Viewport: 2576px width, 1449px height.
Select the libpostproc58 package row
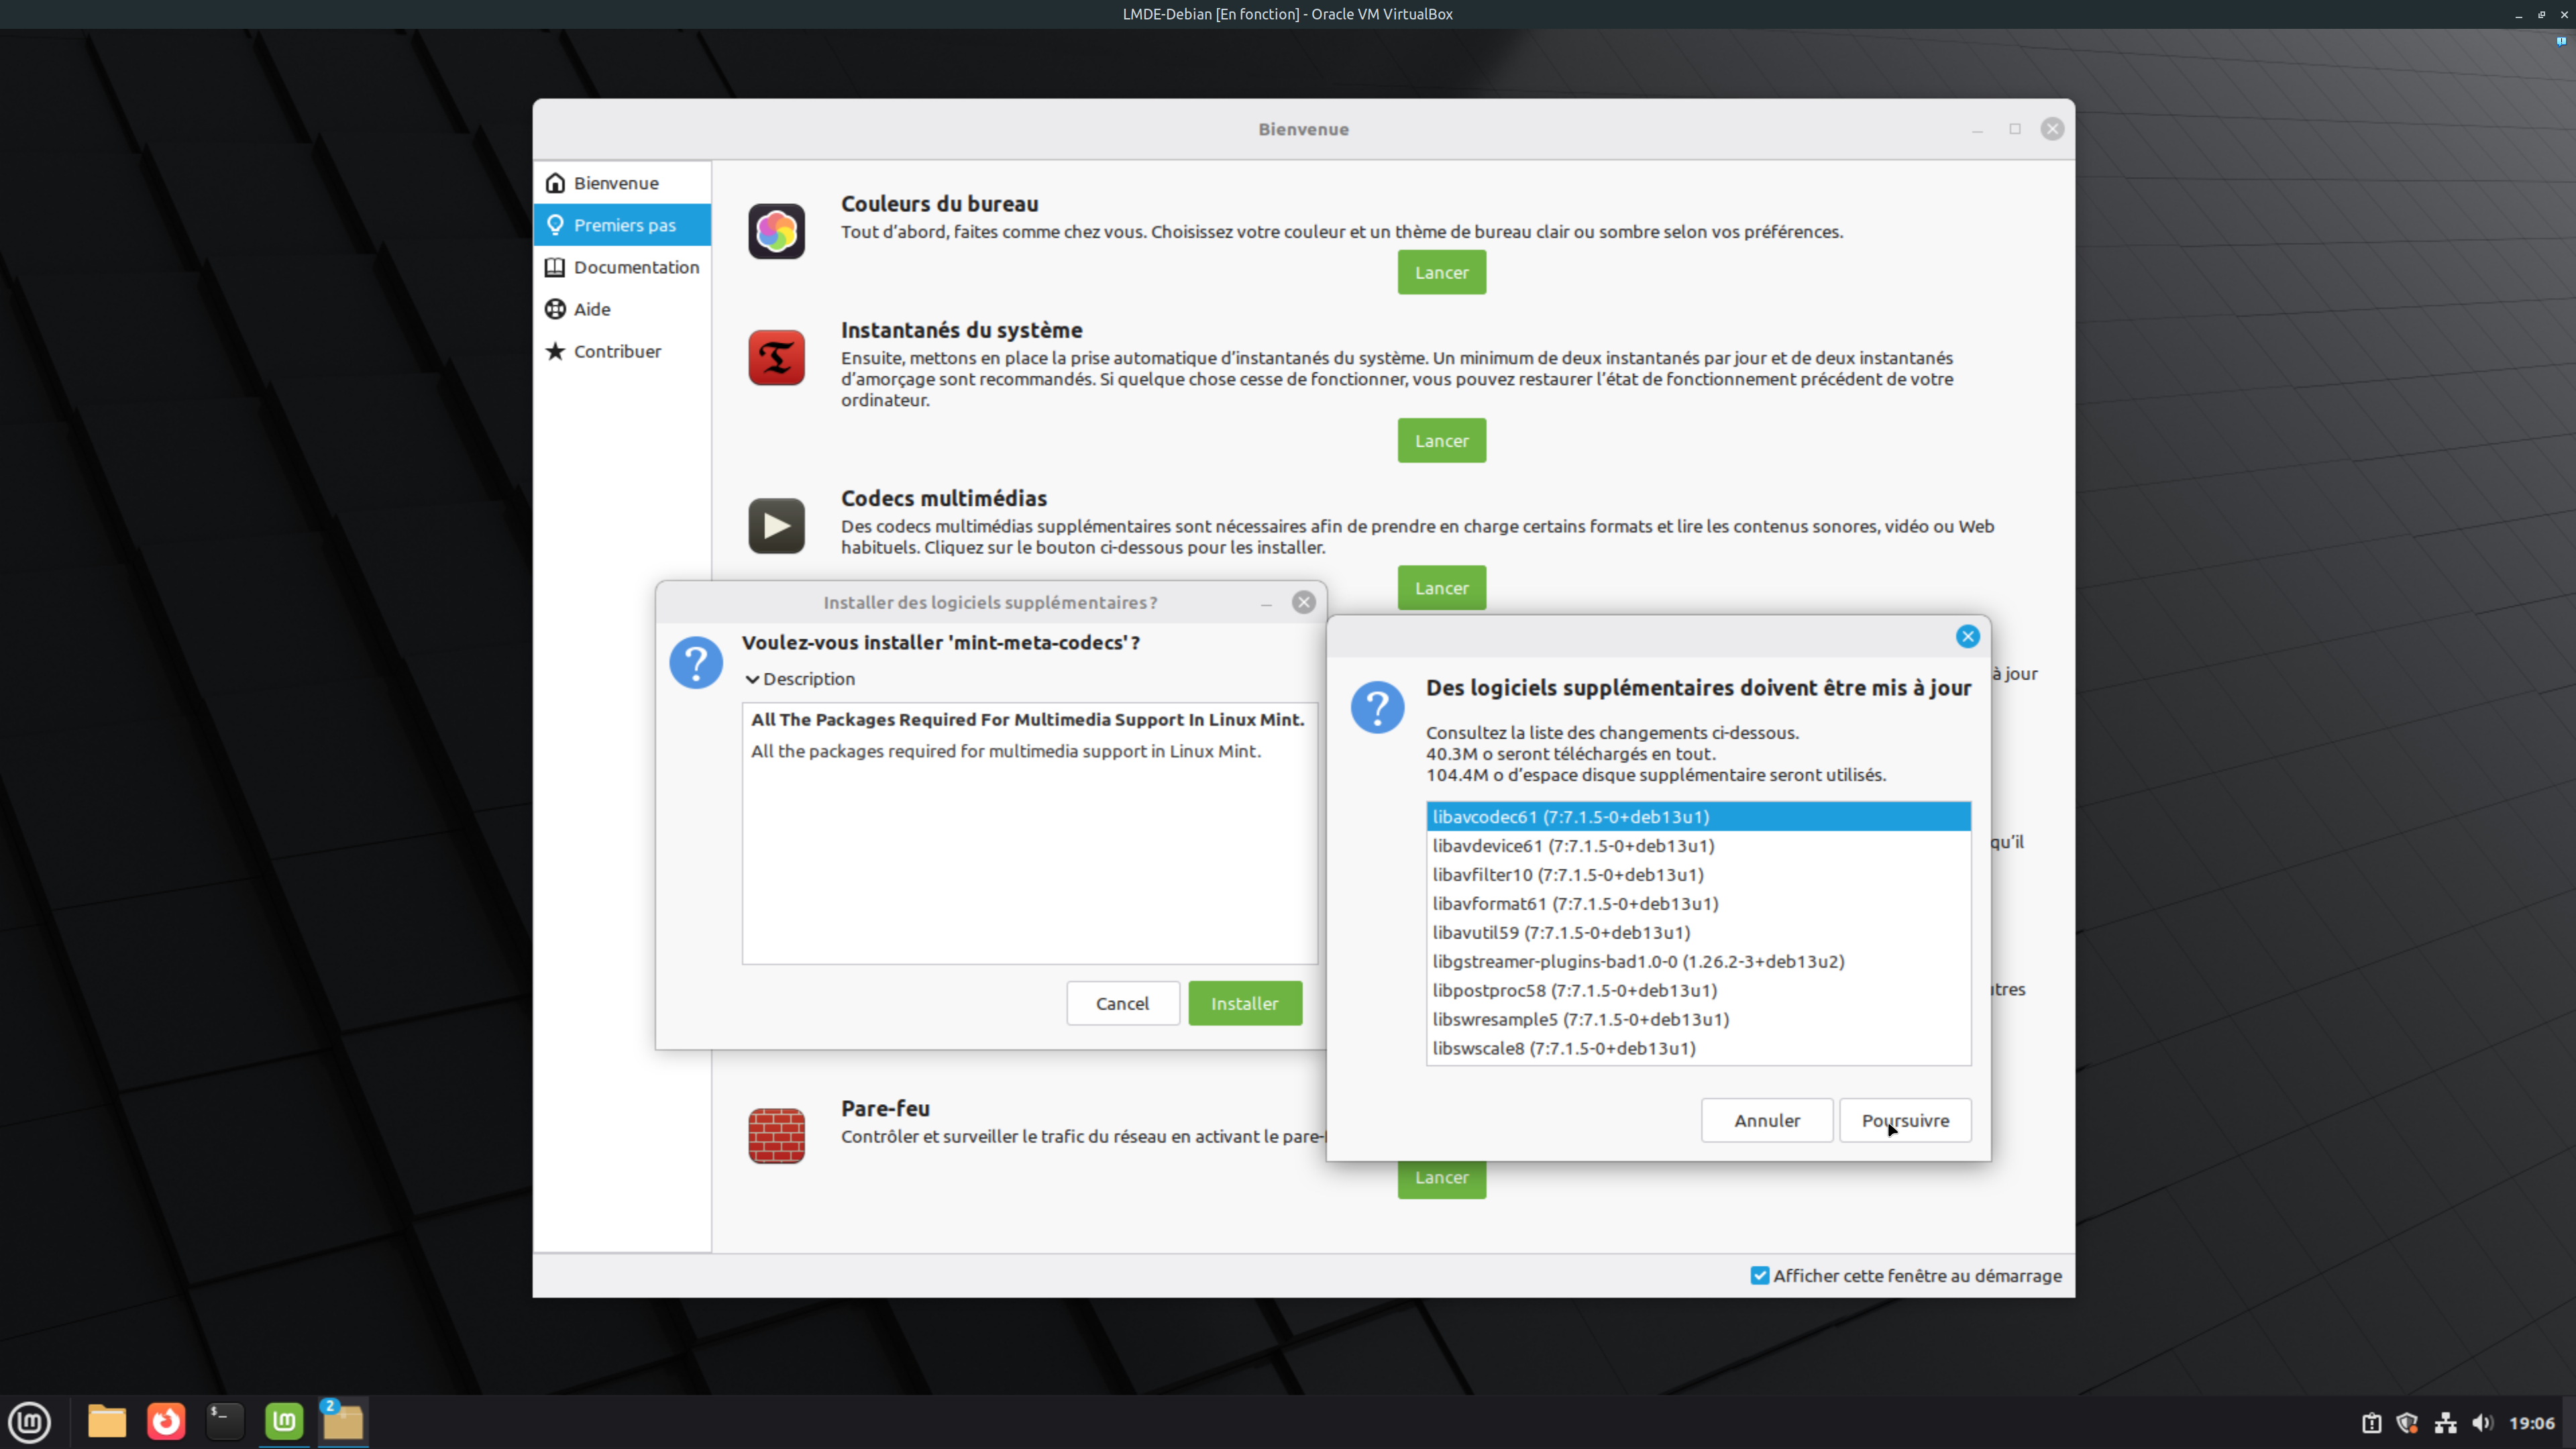tap(1698, 990)
